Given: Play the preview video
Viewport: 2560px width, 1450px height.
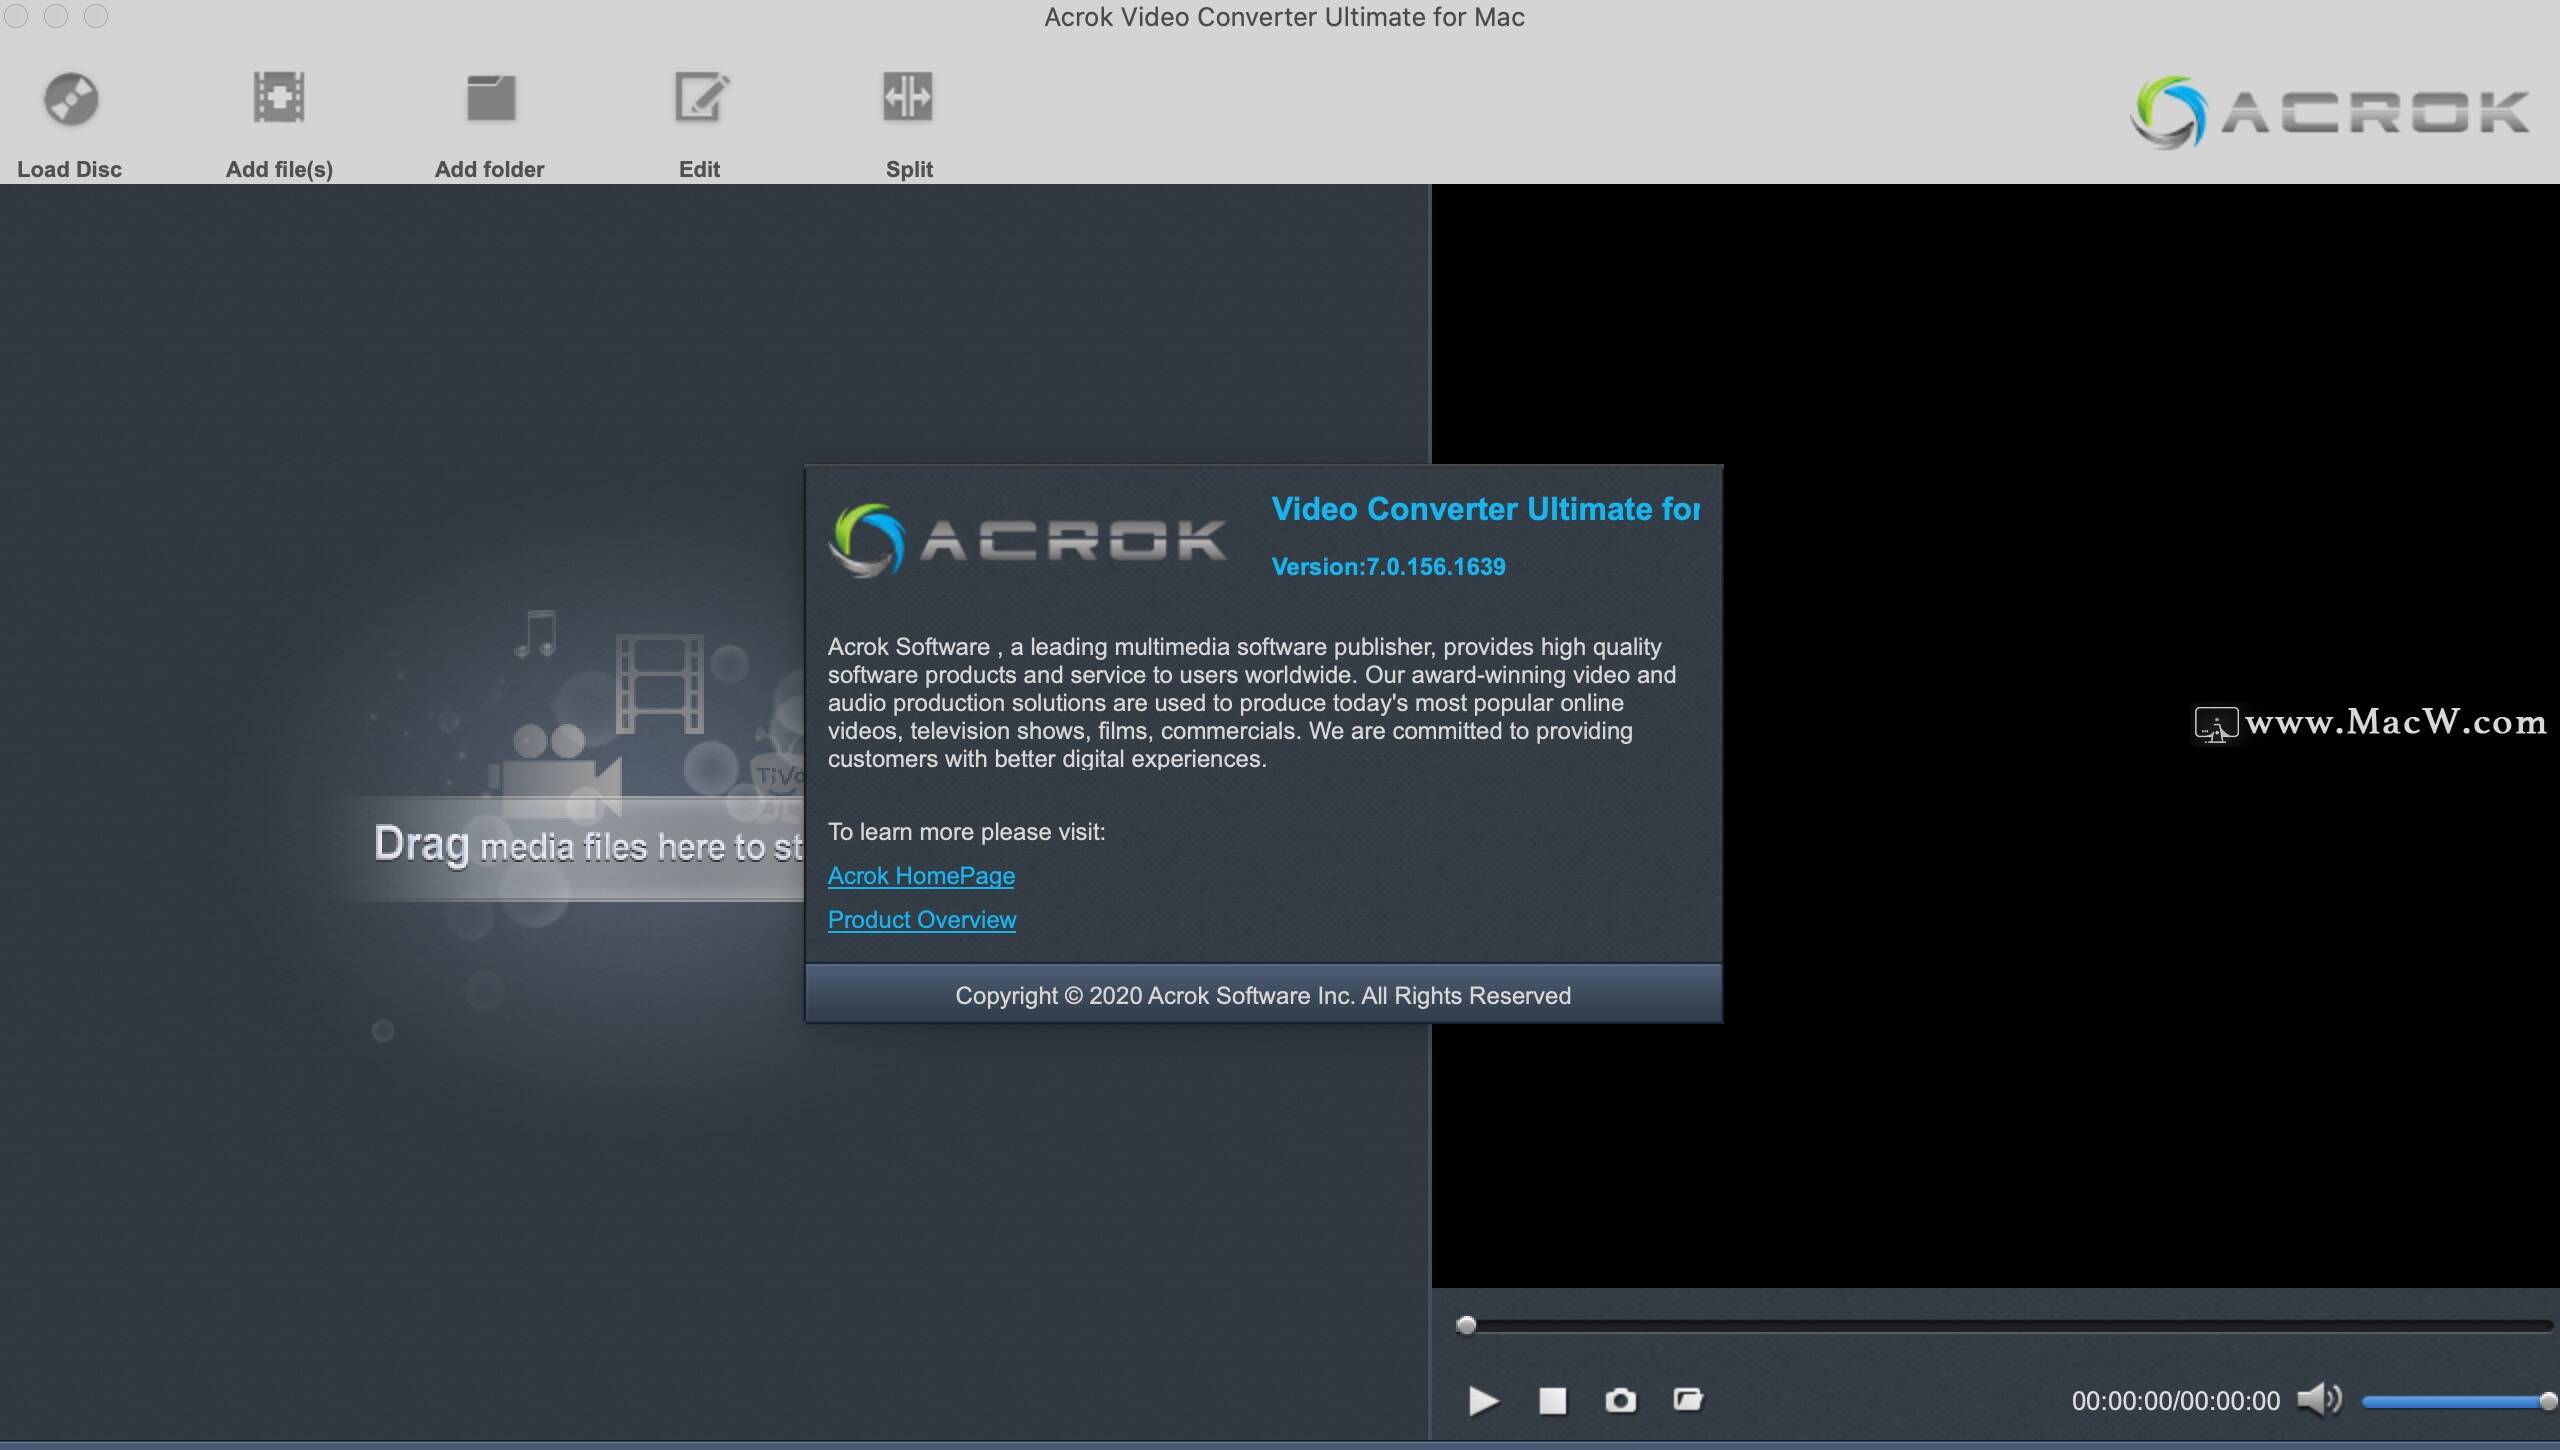Looking at the screenshot, I should [1483, 1401].
